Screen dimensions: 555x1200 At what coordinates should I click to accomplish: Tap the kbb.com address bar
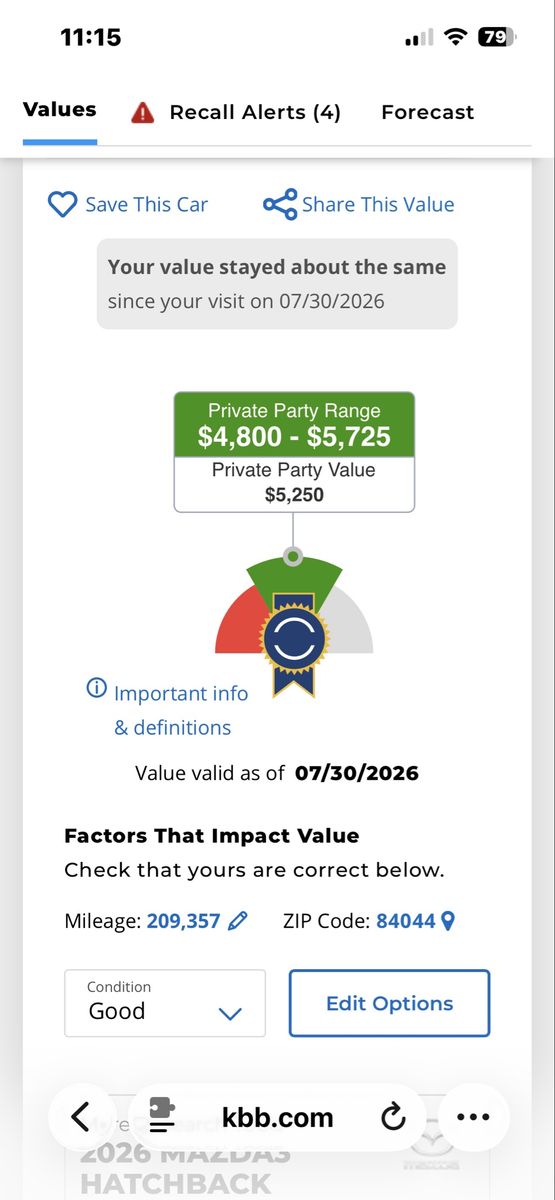click(x=277, y=1117)
